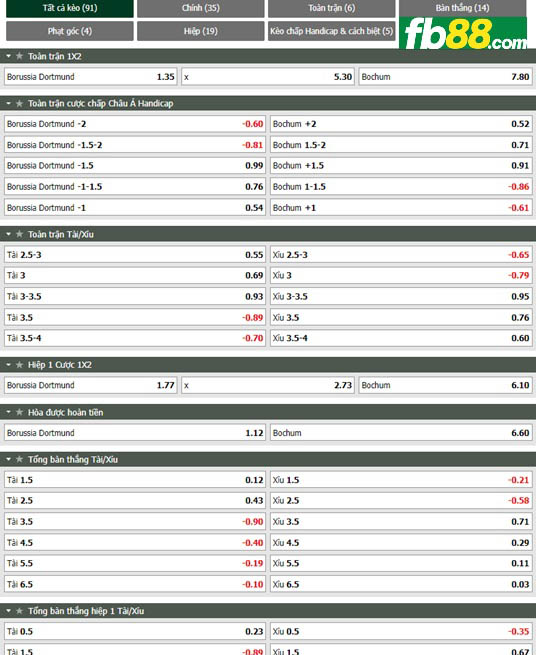536x655 pixels.
Task: Choose Tài 3 at 0.69
Action: click(135, 276)
